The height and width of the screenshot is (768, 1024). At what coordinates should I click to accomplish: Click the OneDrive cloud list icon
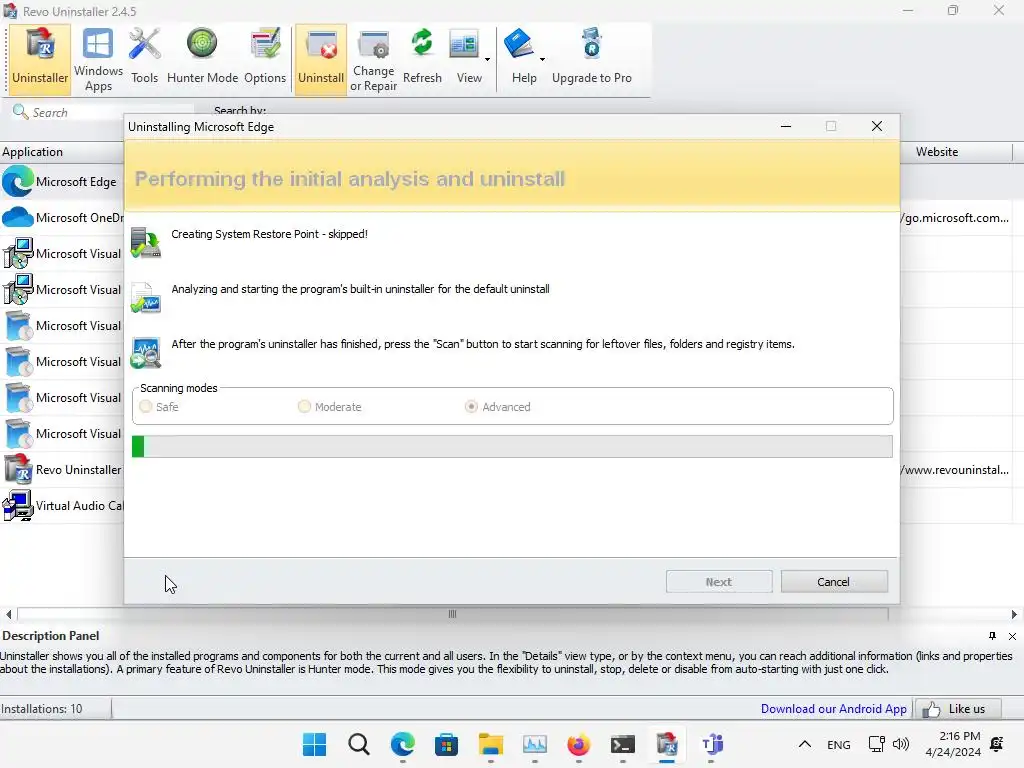pos(18,217)
